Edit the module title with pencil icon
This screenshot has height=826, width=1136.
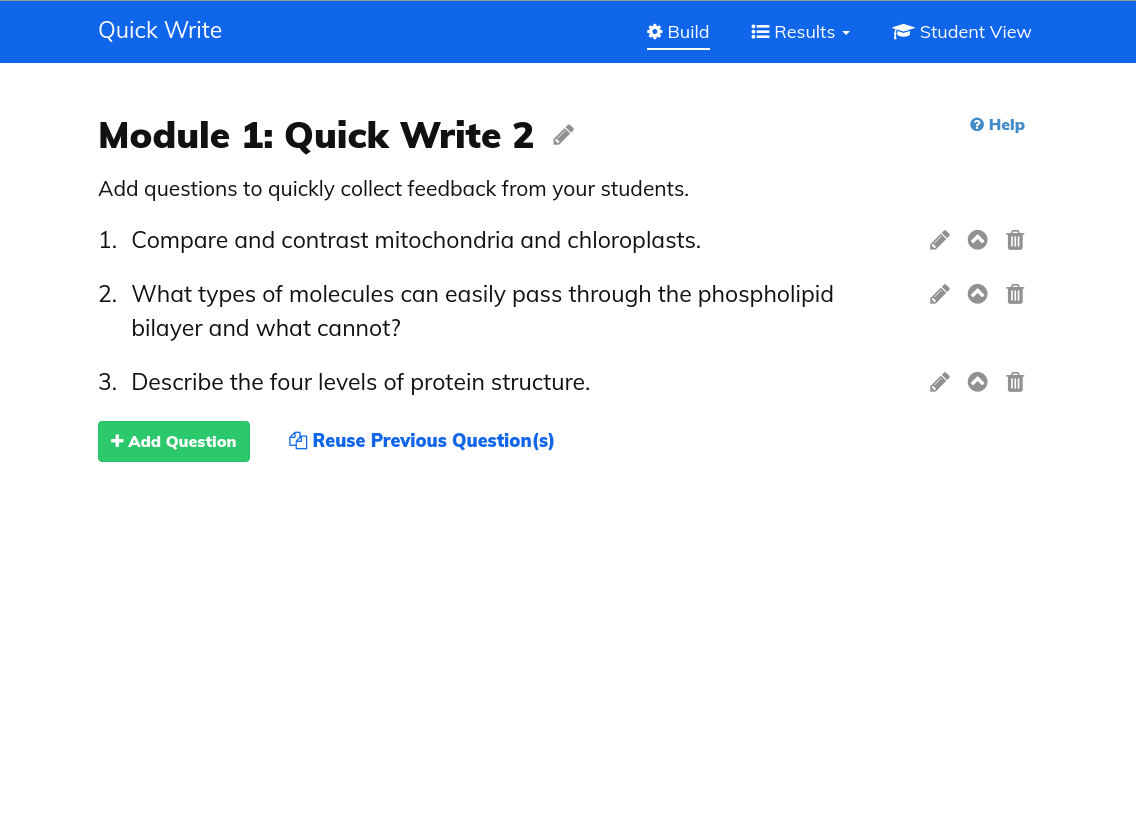[564, 135]
